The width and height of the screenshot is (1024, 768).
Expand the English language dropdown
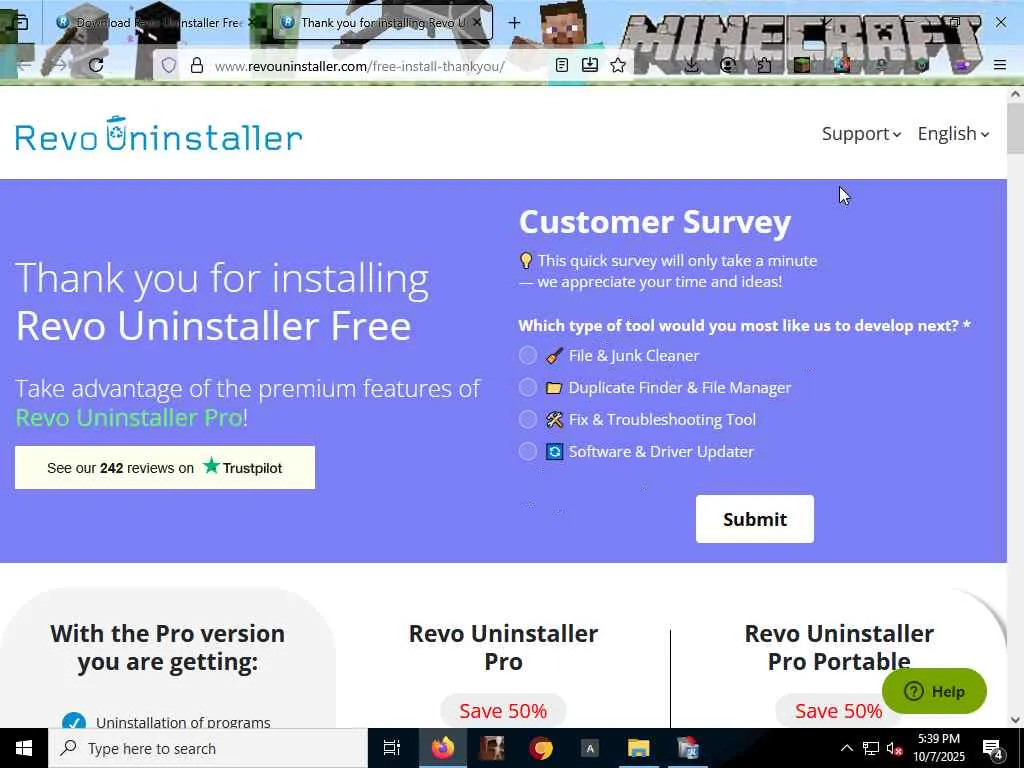pos(953,134)
